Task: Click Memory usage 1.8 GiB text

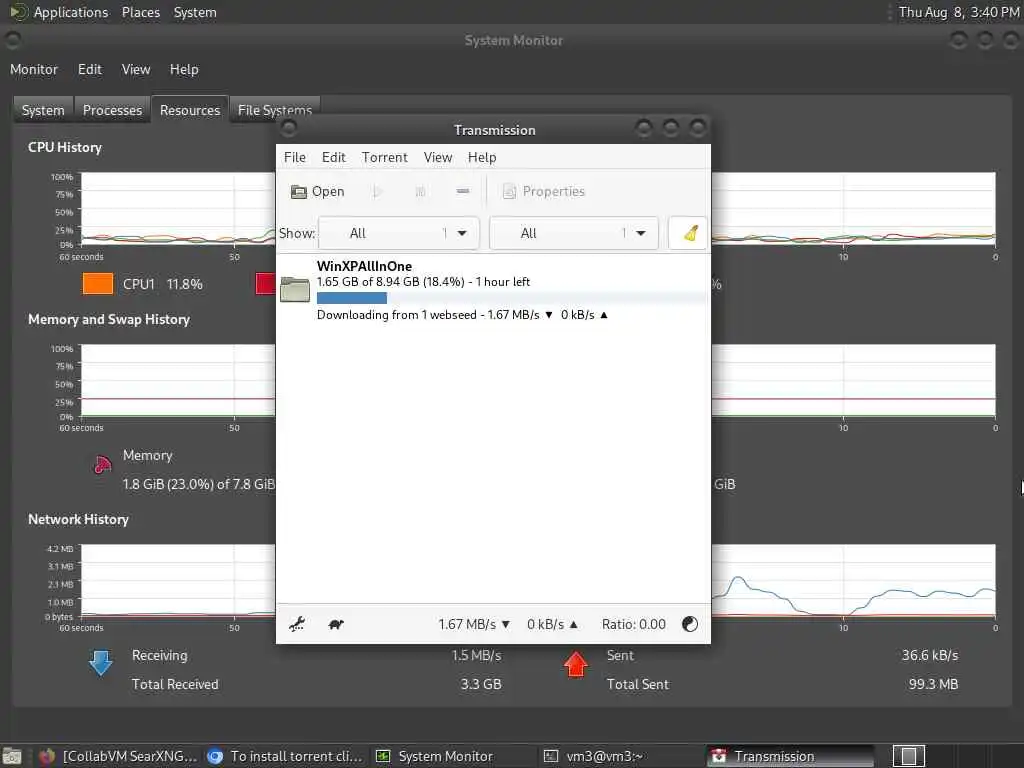Action: [199, 484]
